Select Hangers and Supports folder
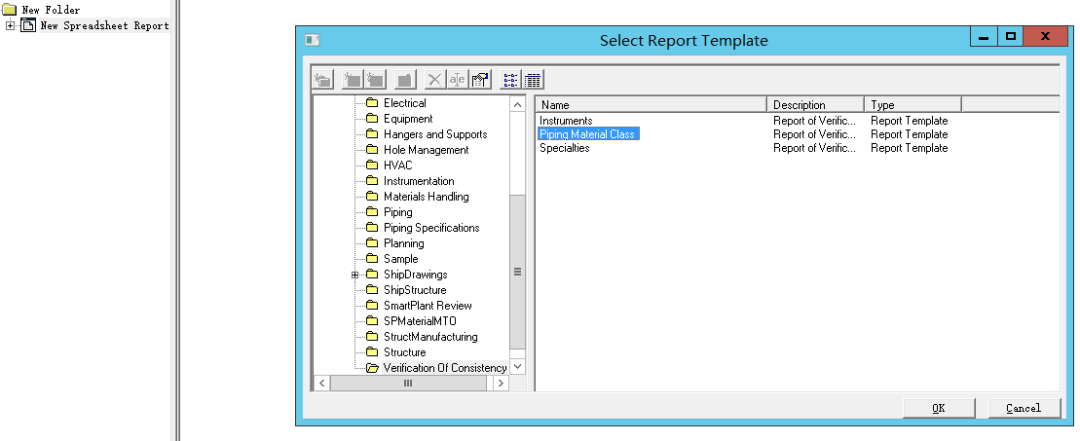This screenshot has width=1080, height=441. point(435,134)
